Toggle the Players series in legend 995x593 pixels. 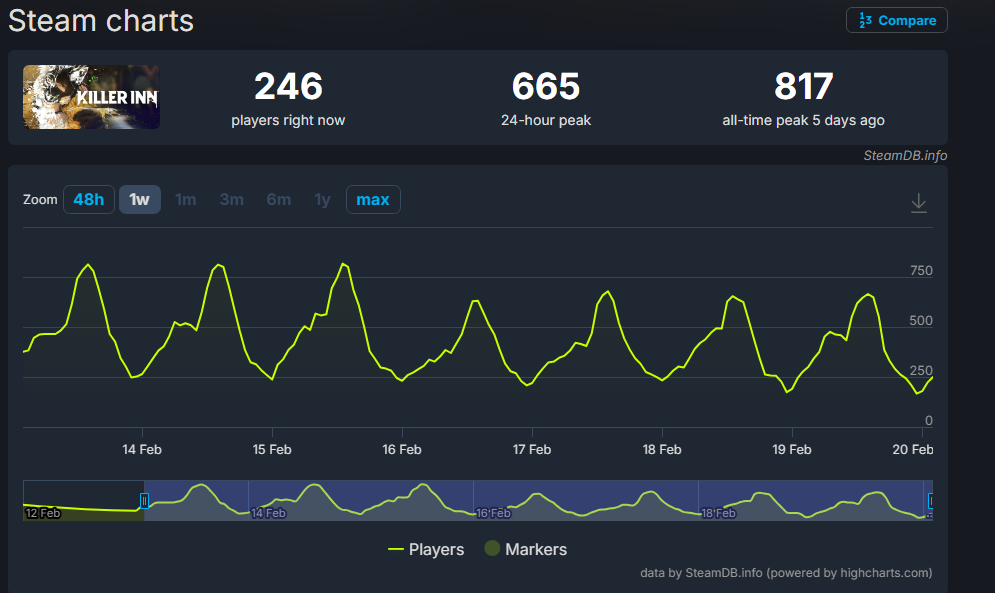tap(426, 549)
